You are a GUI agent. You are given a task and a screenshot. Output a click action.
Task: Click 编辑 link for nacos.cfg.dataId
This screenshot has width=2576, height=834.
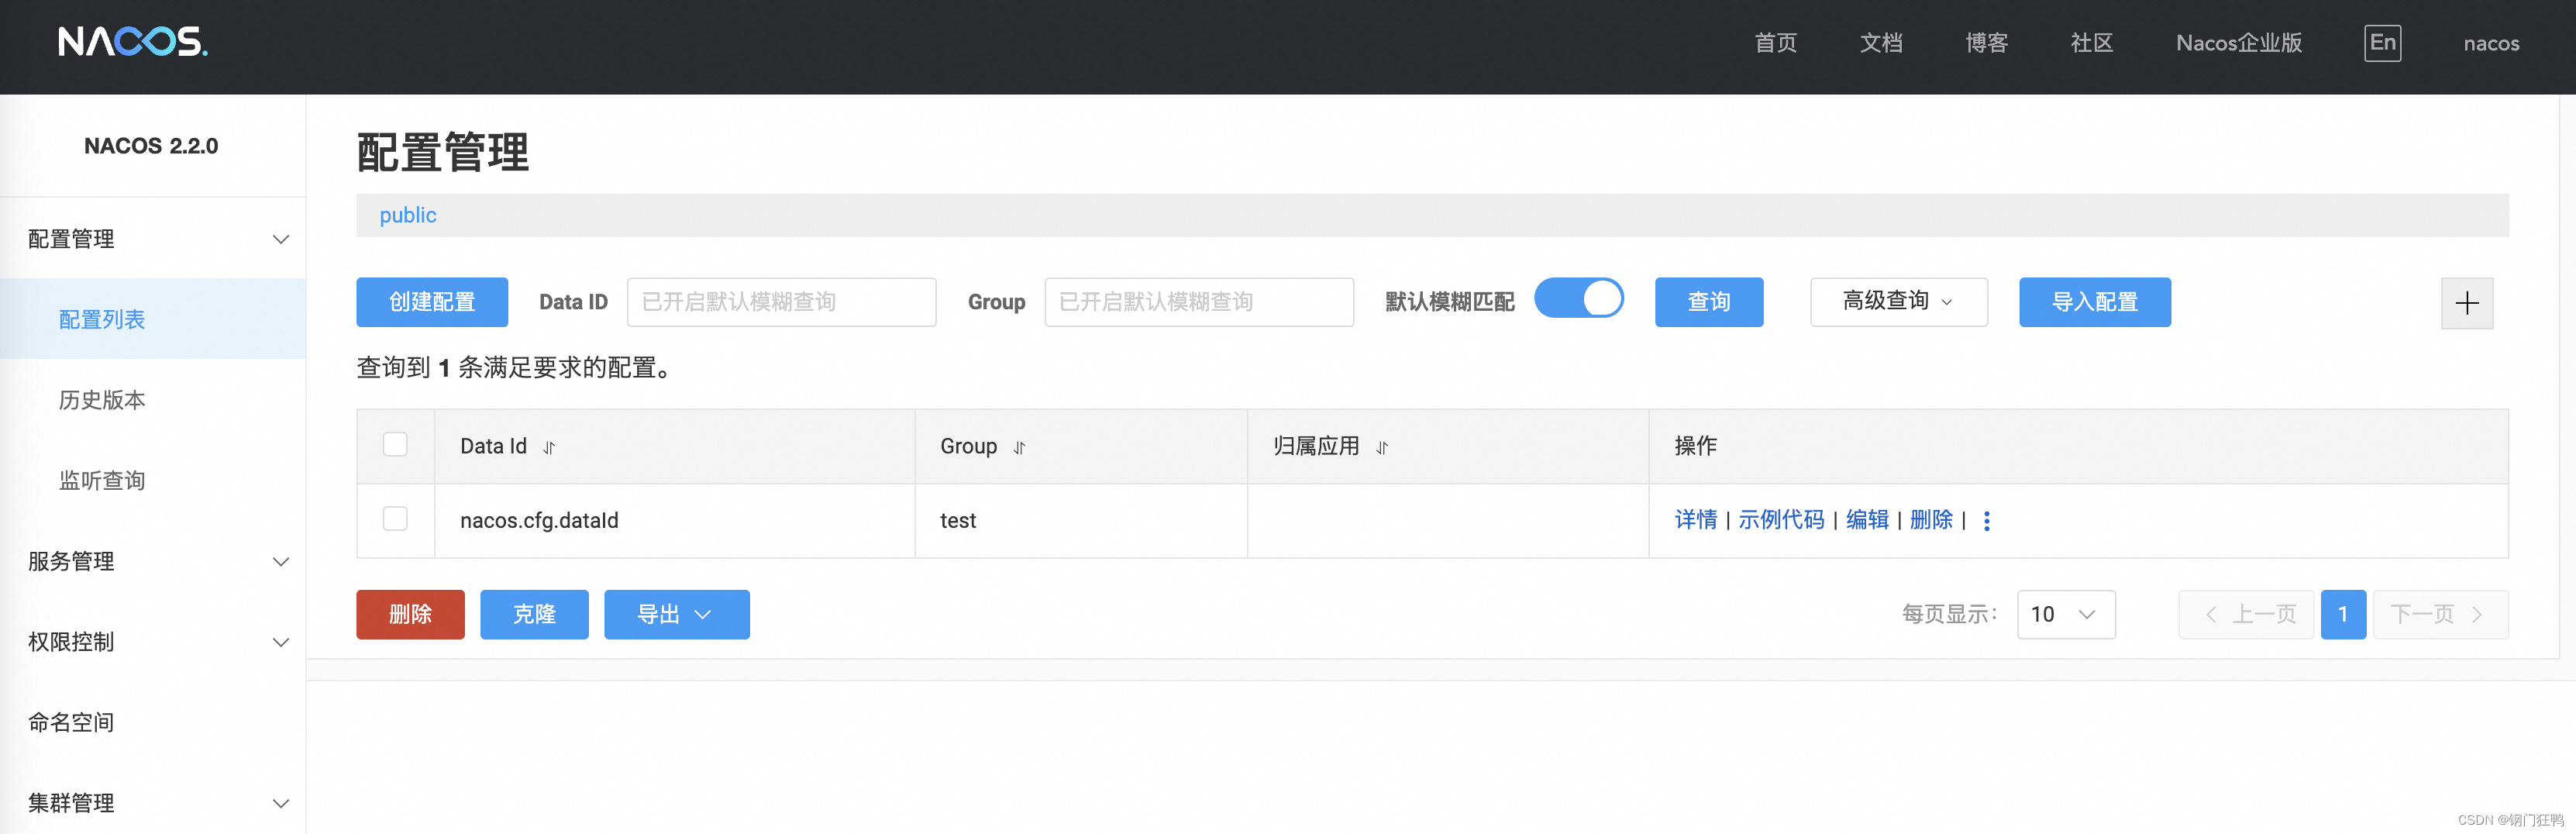1866,520
